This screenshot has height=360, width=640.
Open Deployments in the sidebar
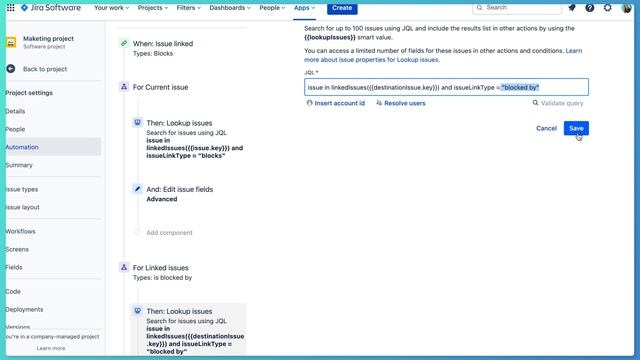(24, 309)
